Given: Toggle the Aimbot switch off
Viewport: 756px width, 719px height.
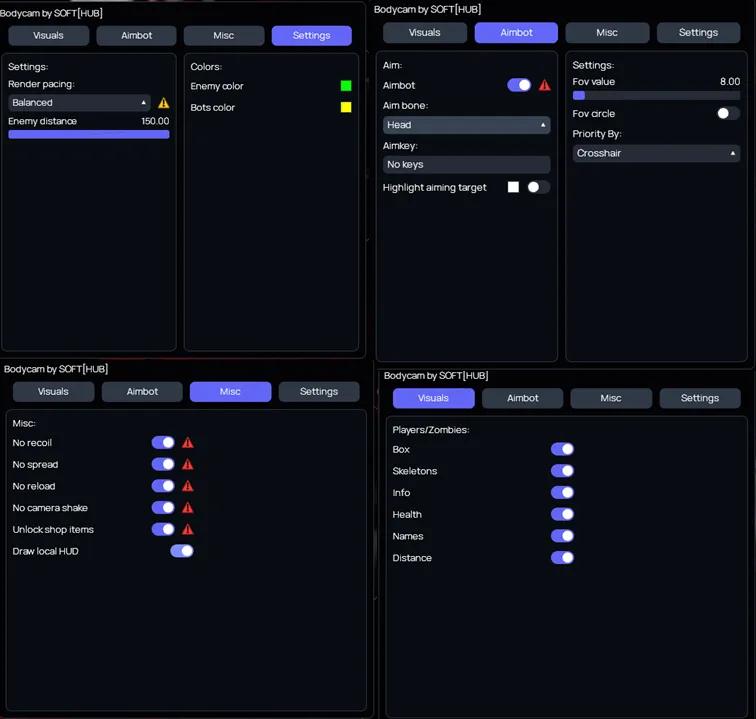Looking at the screenshot, I should [x=519, y=85].
